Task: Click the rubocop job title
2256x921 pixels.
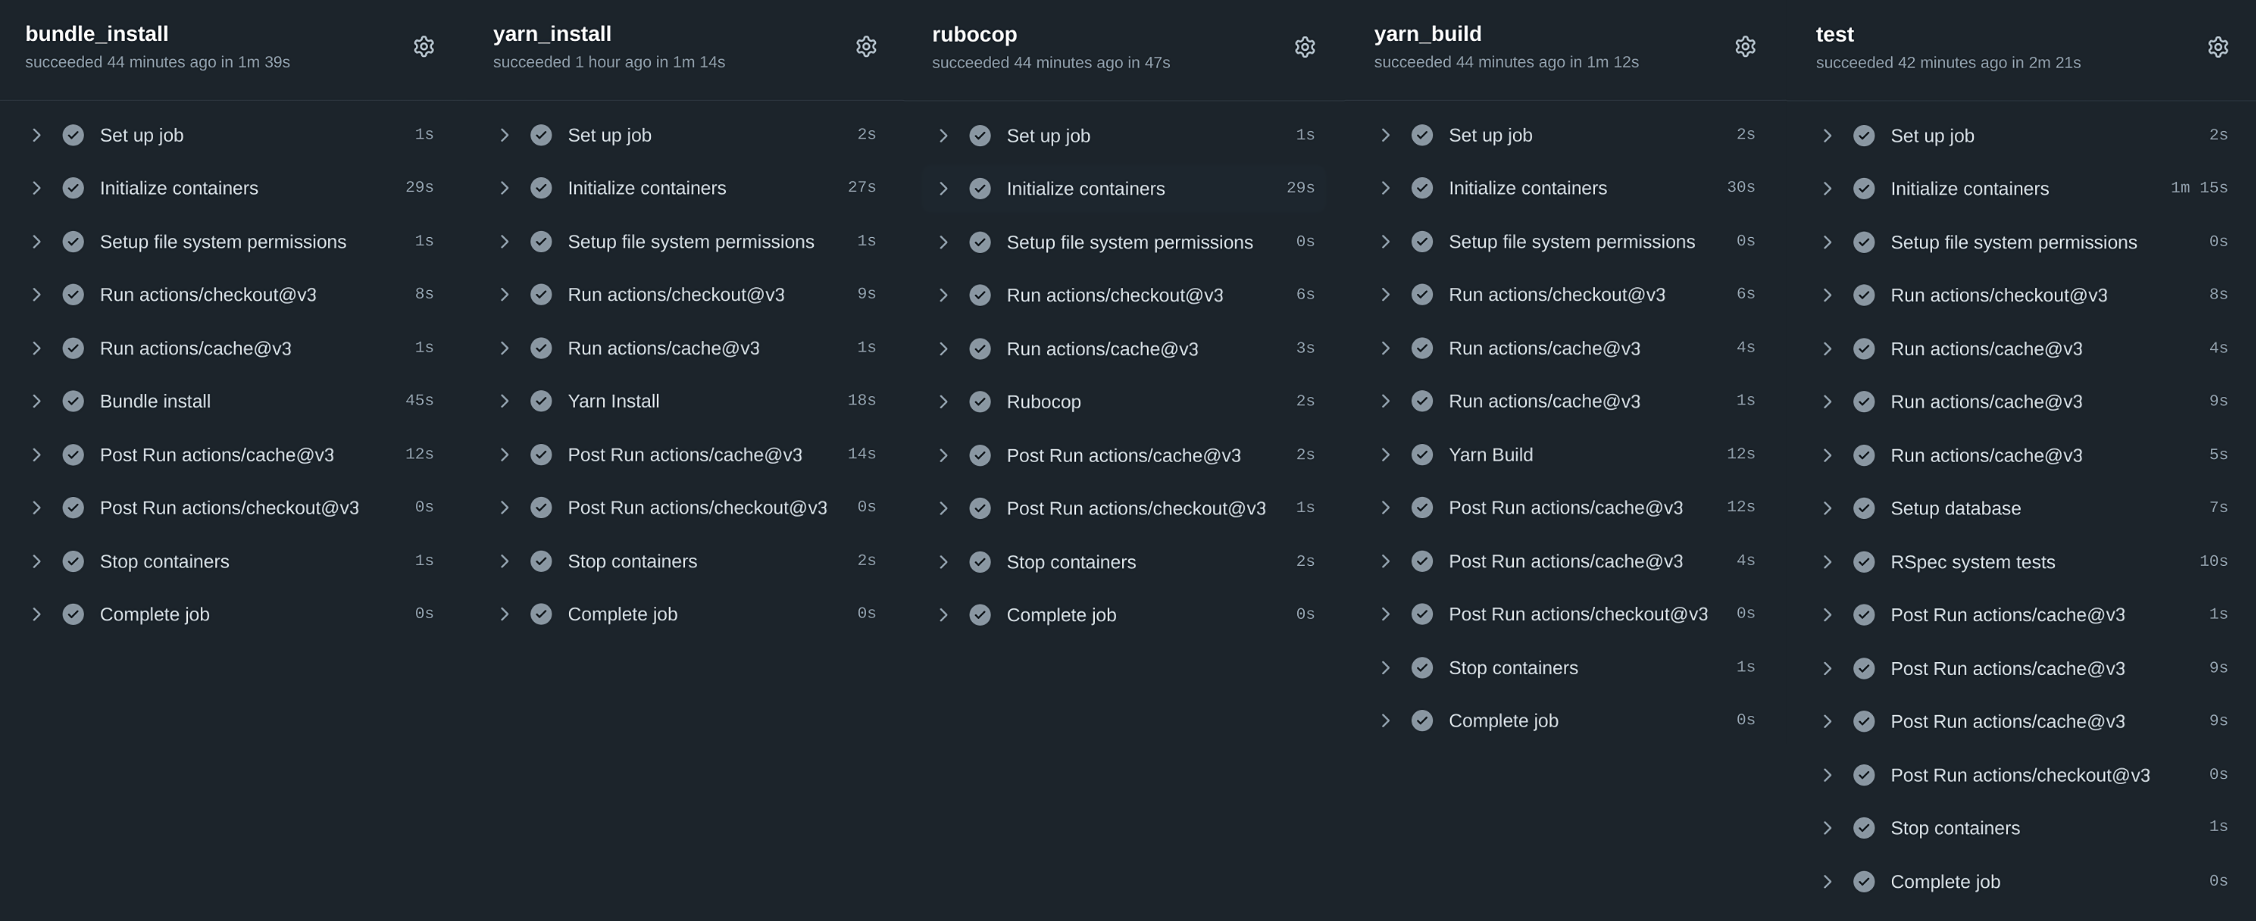Action: pyautogui.click(x=975, y=34)
